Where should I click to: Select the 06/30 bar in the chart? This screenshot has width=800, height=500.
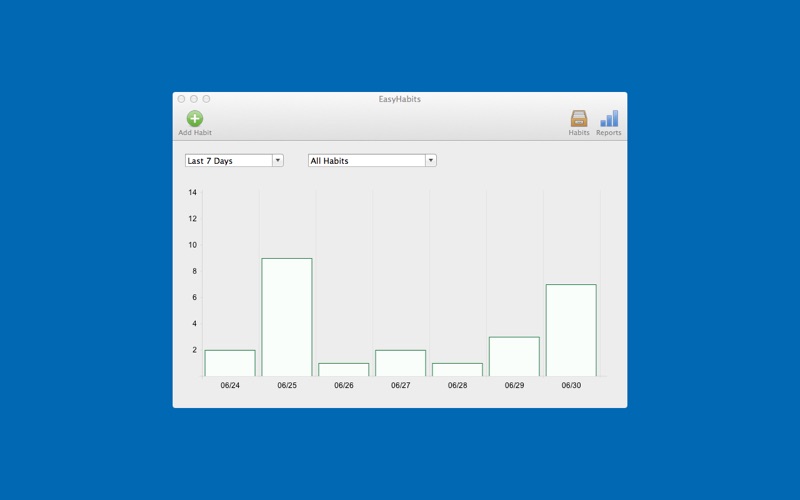coord(571,331)
